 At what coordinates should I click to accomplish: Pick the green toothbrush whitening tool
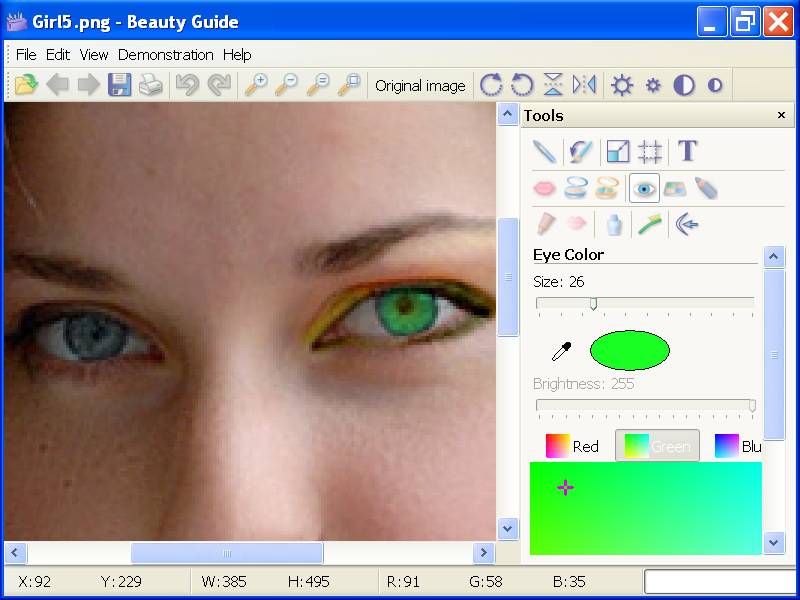click(x=650, y=224)
